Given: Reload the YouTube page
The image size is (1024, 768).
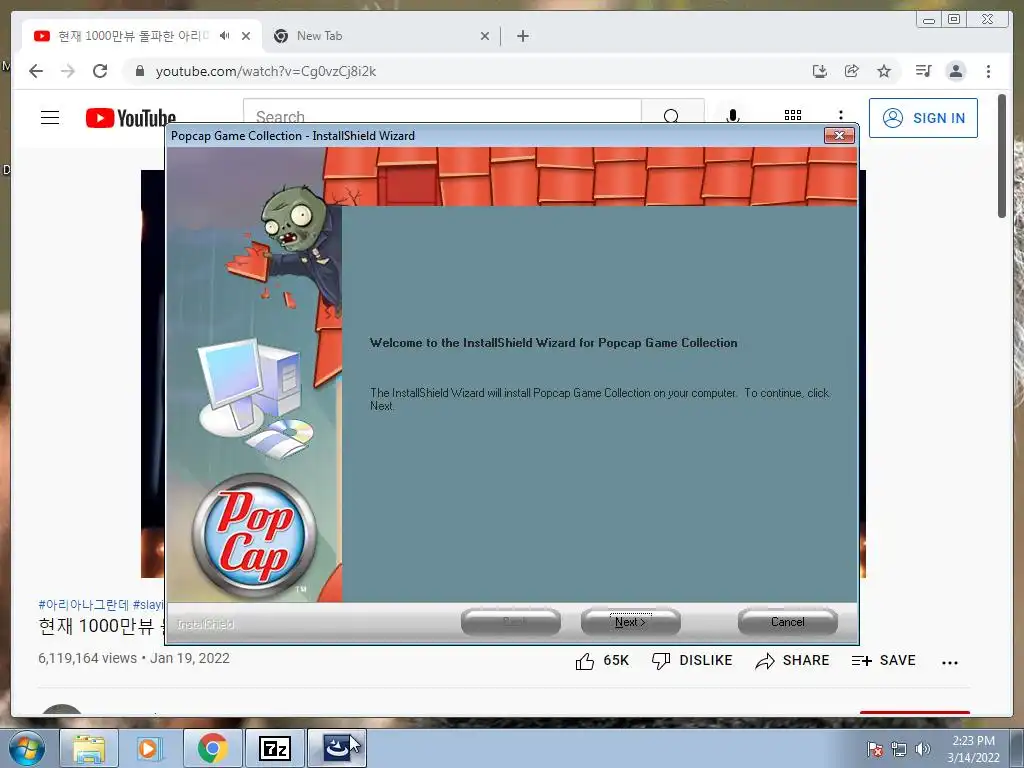Looking at the screenshot, I should point(100,71).
